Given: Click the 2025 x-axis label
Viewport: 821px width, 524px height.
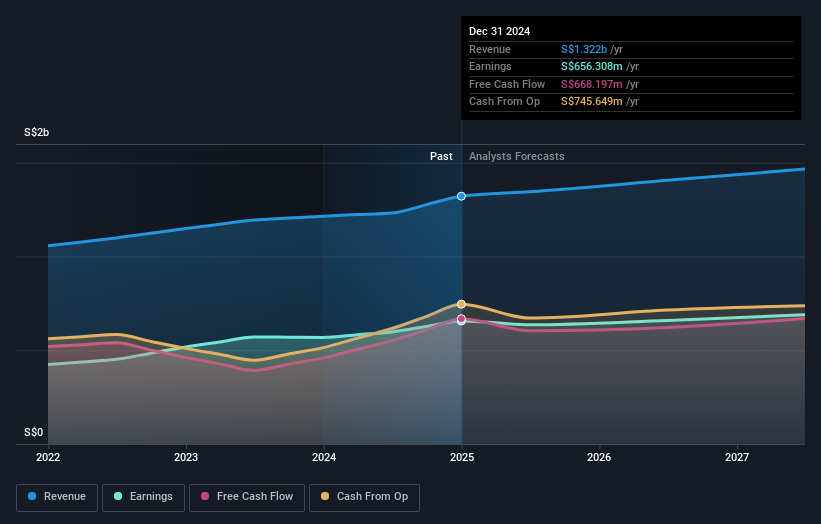Looking at the screenshot, I should (x=462, y=458).
